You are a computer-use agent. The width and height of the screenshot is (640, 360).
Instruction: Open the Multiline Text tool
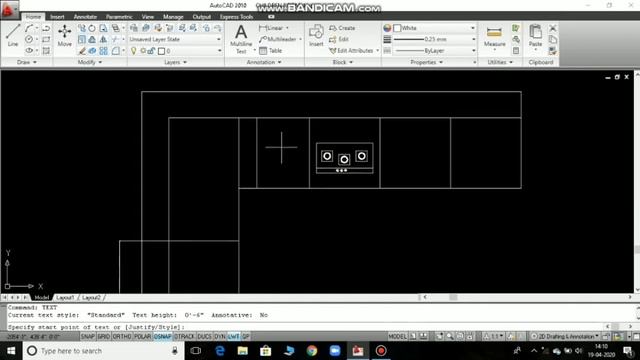241,39
